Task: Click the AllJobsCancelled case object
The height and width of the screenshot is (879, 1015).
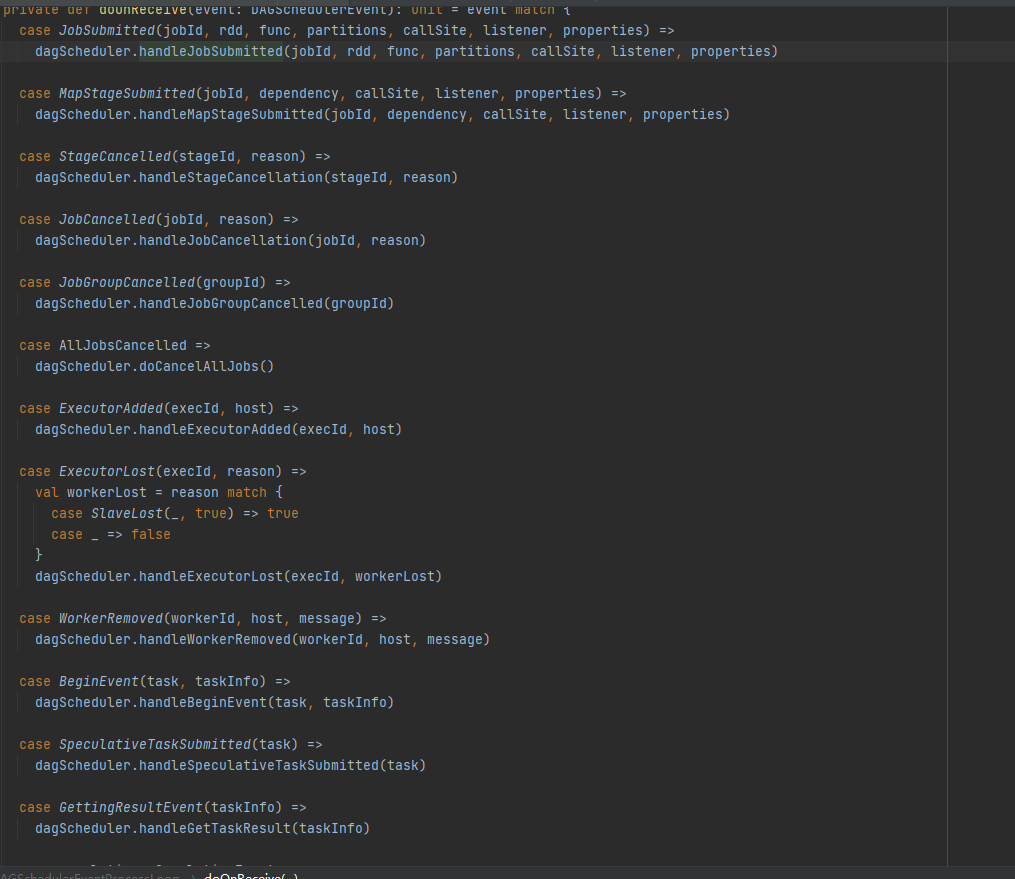Action: pos(123,345)
